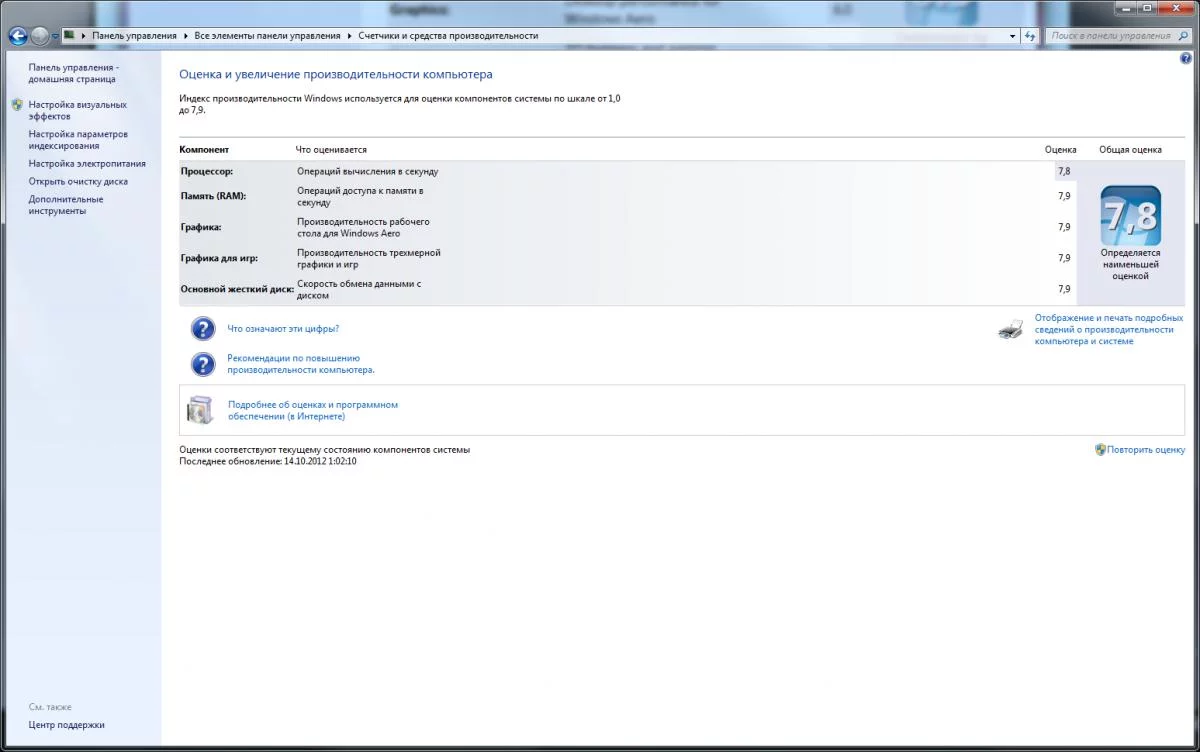The image size is (1200, 752).
Task: Open 'Открыть очистку диска' link
Action: pos(78,181)
